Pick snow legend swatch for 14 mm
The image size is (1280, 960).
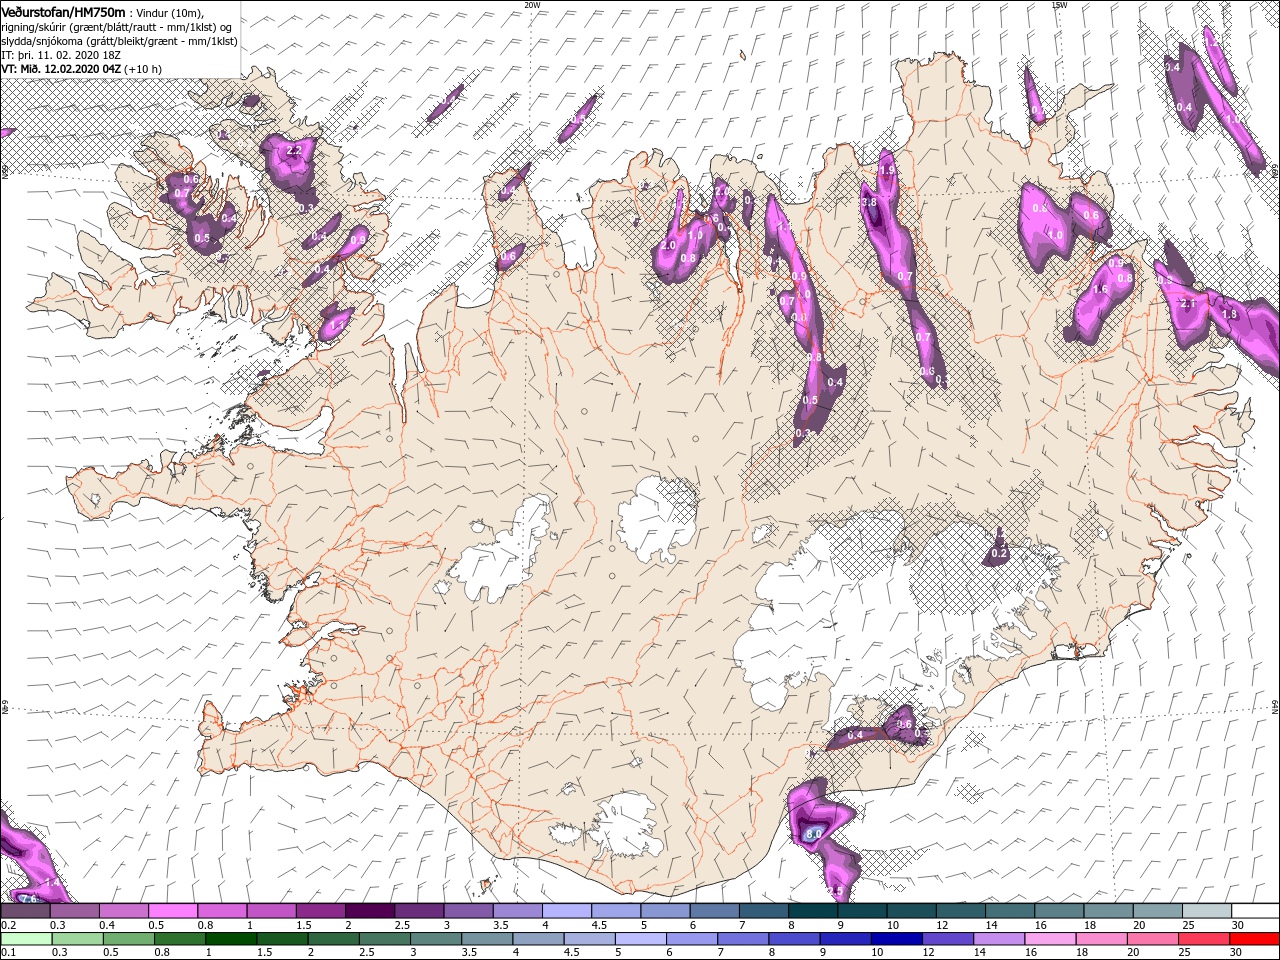click(1009, 910)
